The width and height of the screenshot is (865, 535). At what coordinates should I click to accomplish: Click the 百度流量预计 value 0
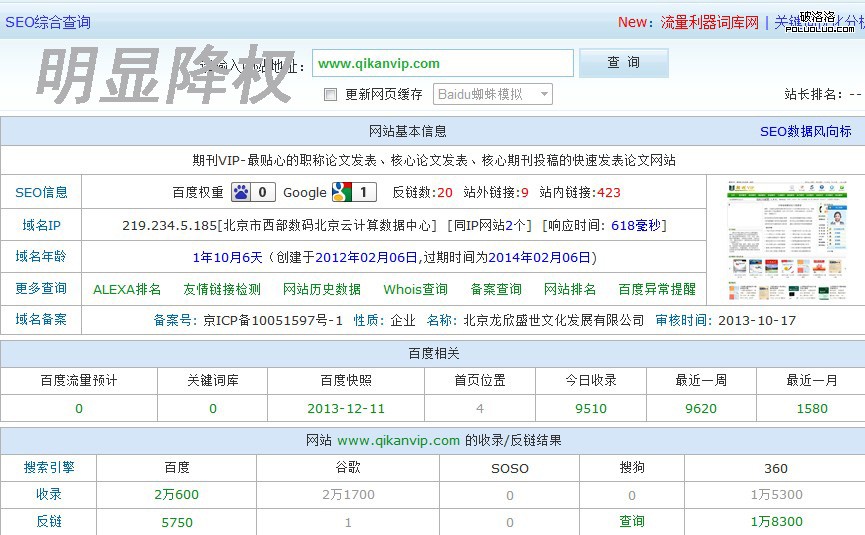(79, 409)
